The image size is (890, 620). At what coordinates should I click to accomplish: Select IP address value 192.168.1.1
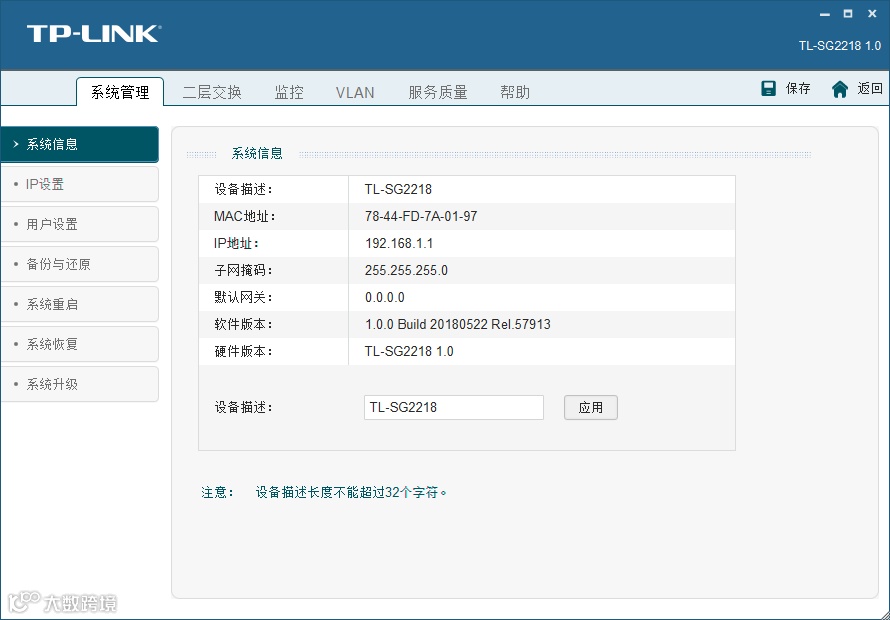(x=399, y=244)
